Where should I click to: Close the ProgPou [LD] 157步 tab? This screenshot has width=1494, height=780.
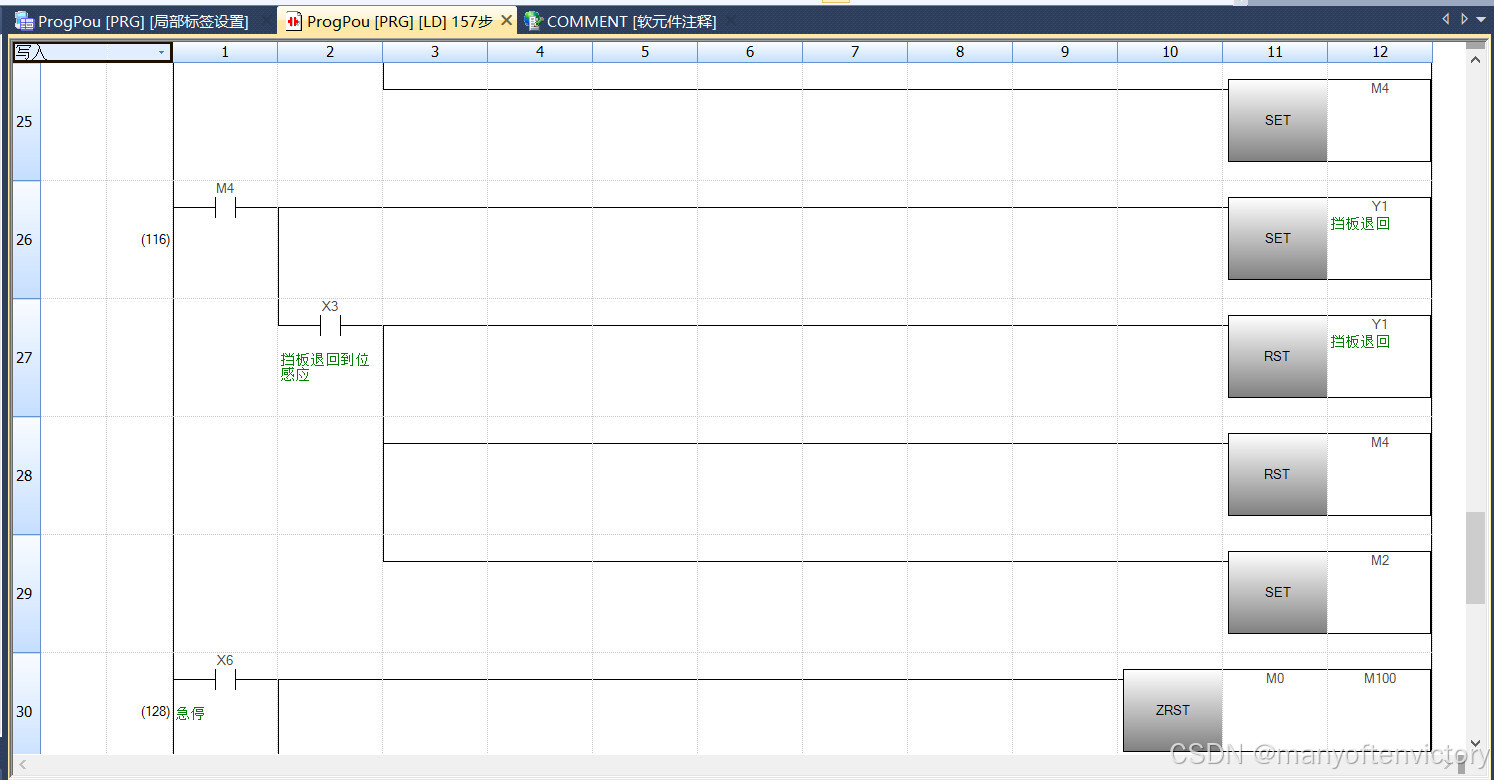[506, 21]
